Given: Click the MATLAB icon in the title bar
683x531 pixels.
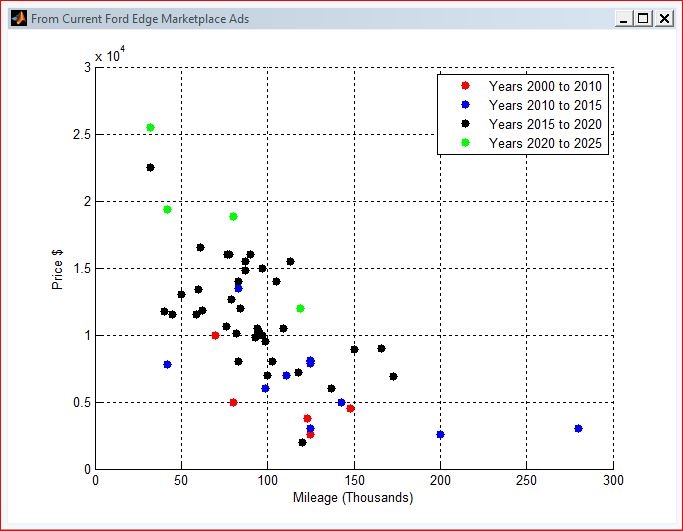Looking at the screenshot, I should 18,19.
